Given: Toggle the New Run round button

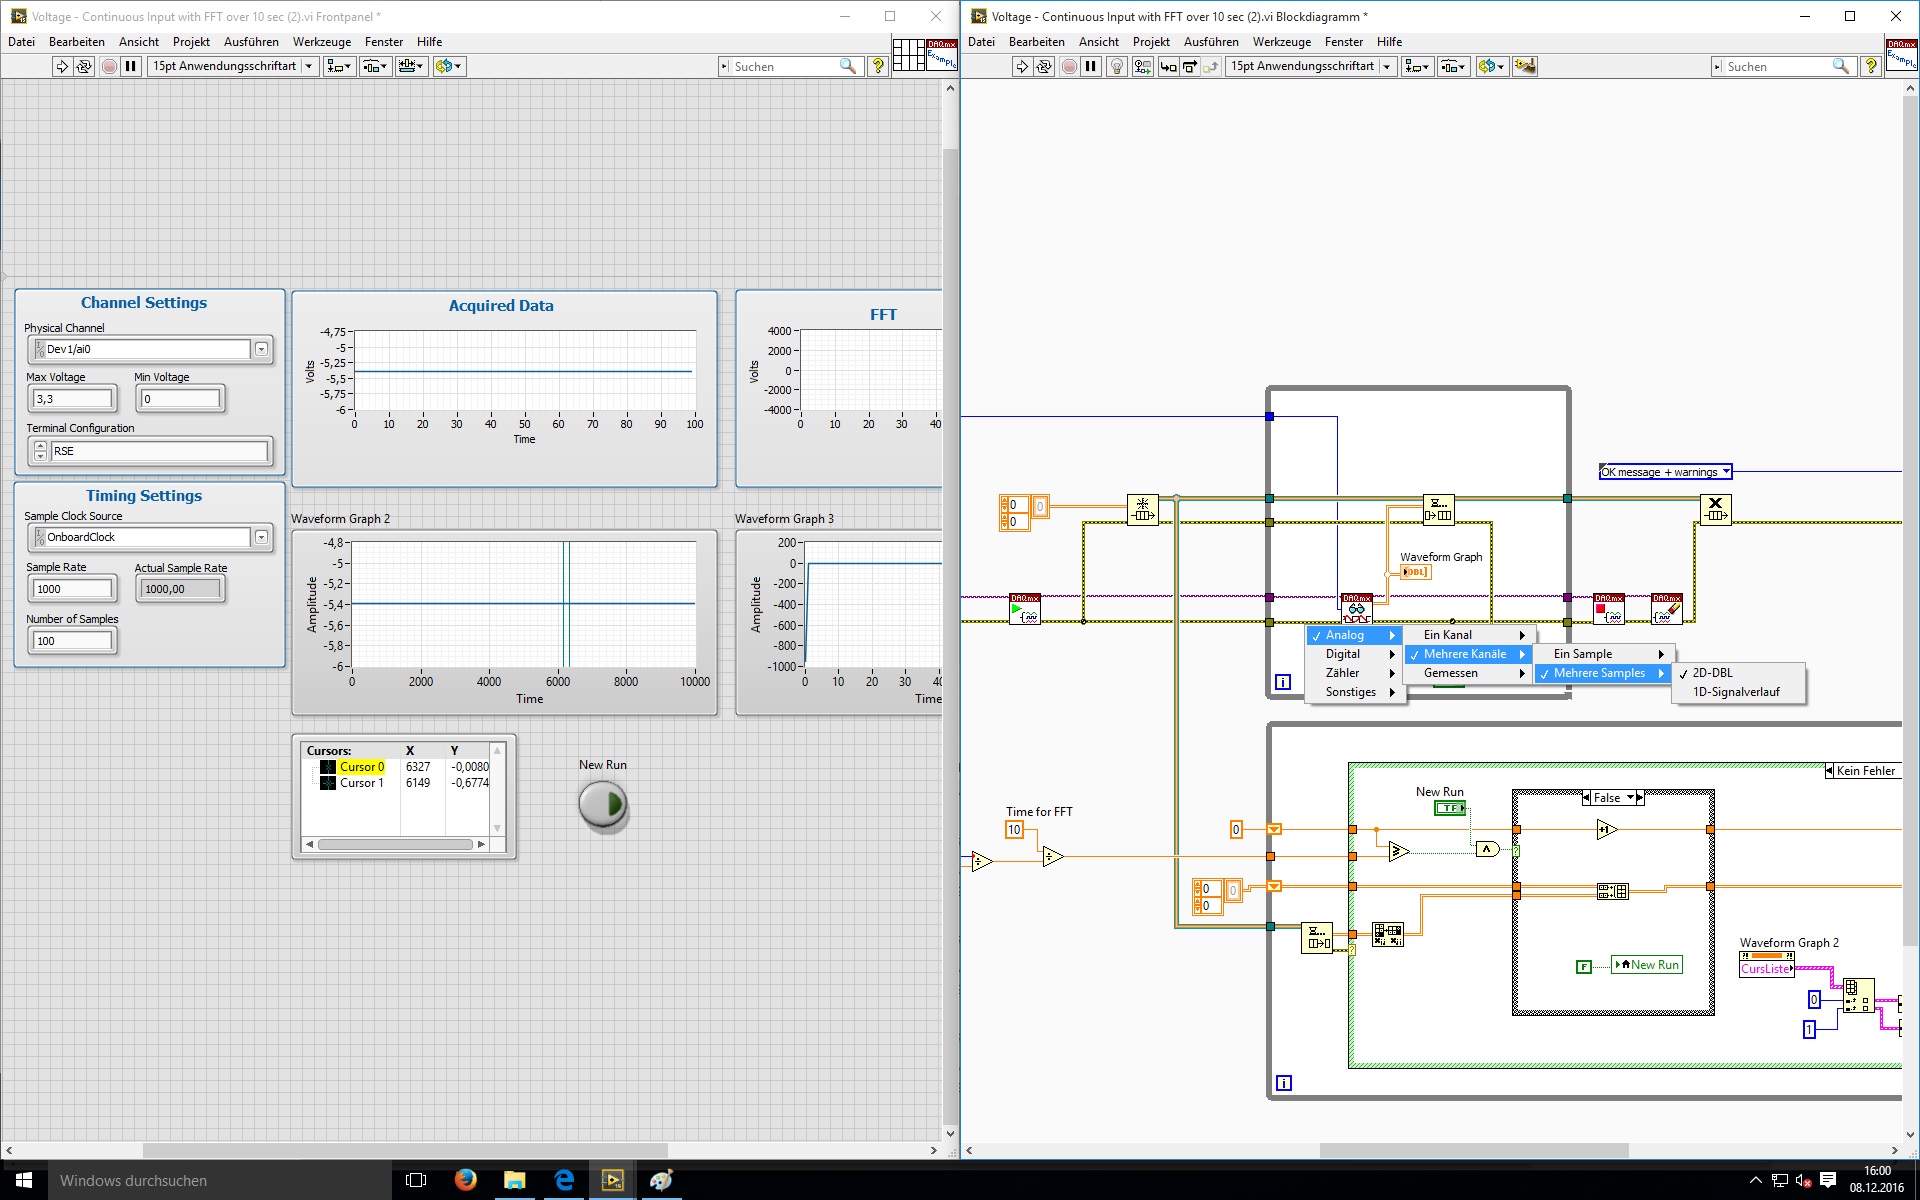Looking at the screenshot, I should pyautogui.click(x=603, y=804).
